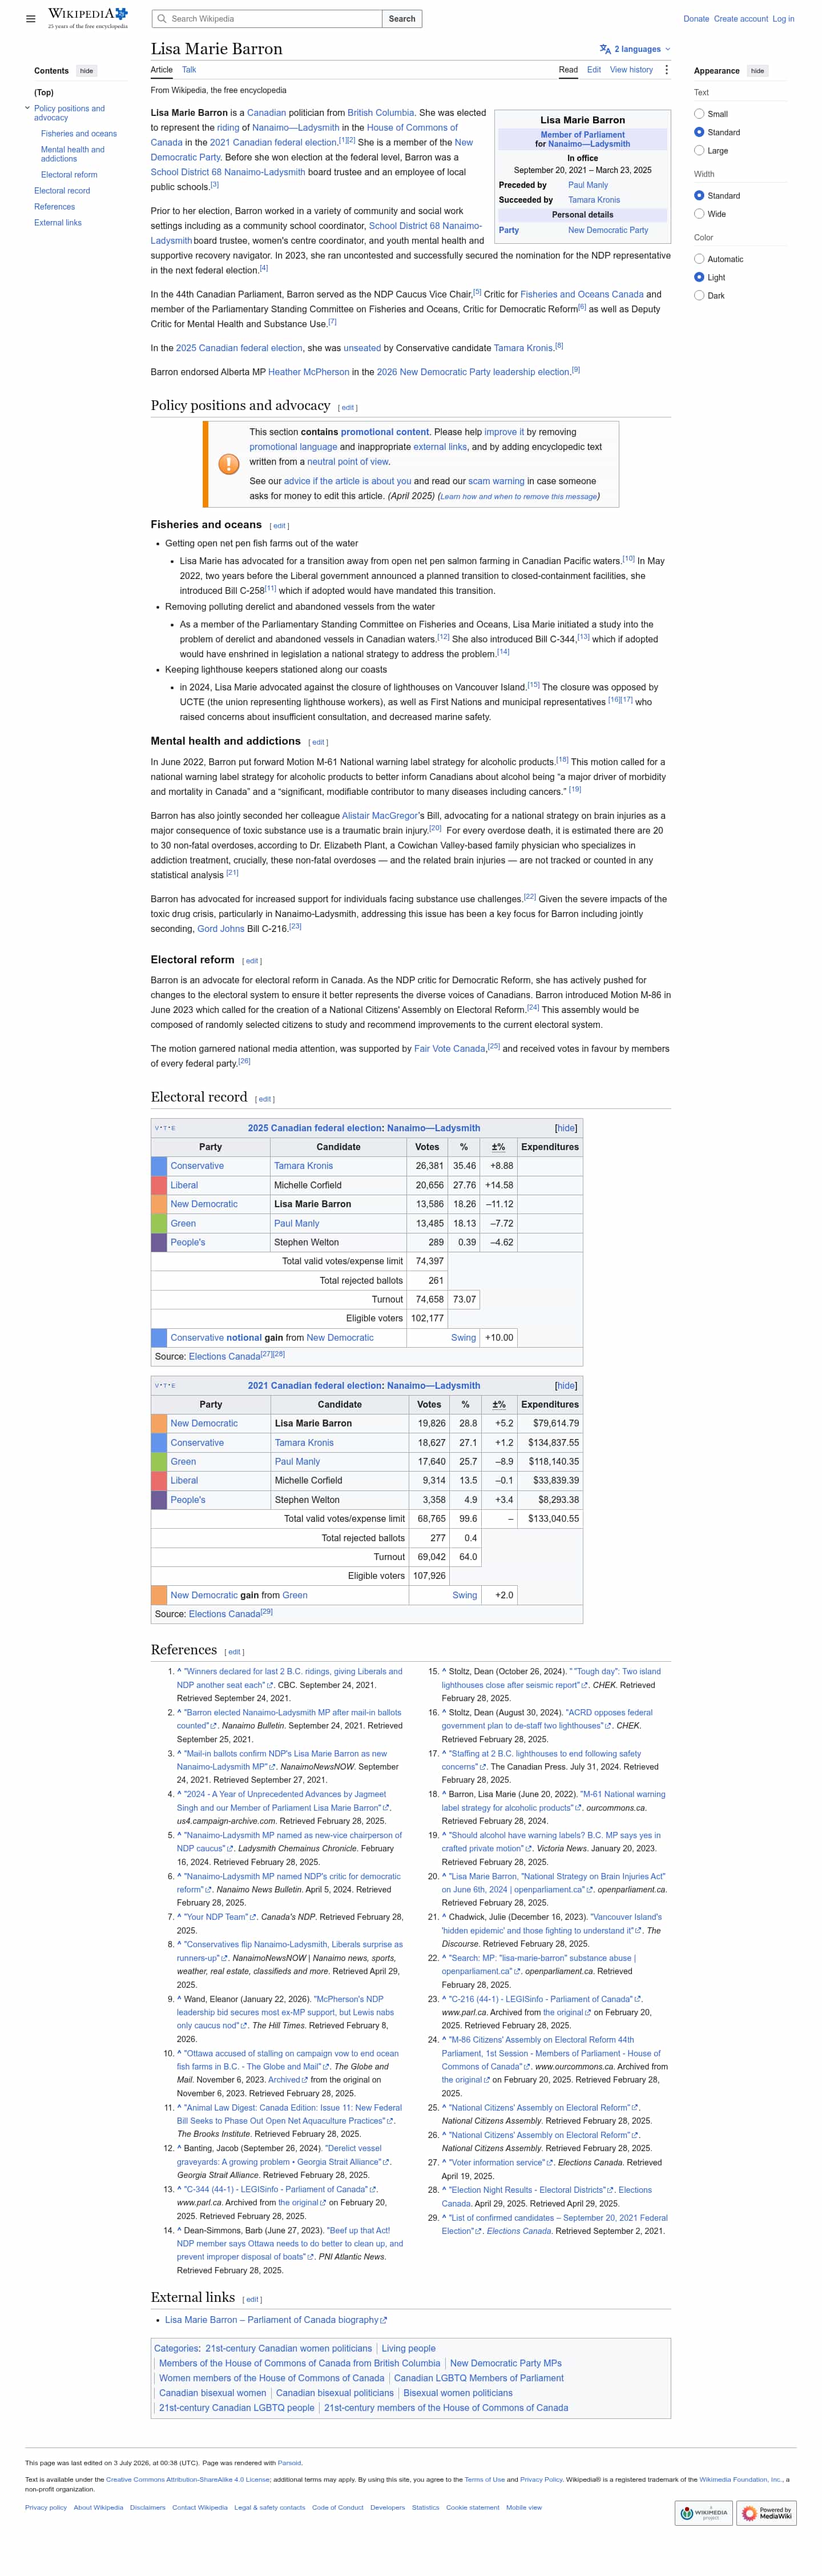Screen dimensions: 822x2576
Task: Open the View history tab
Action: (x=631, y=70)
